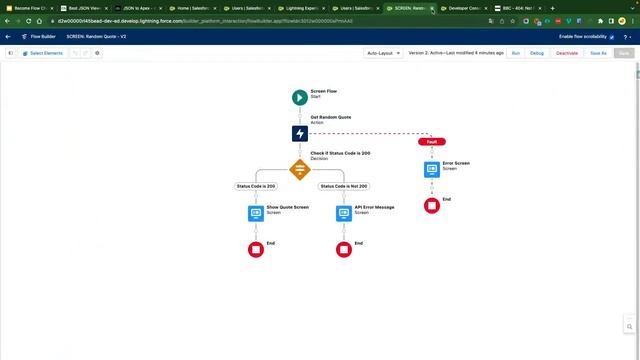Click the browser profile avatar
The image size is (640, 360).
click(x=622, y=21)
